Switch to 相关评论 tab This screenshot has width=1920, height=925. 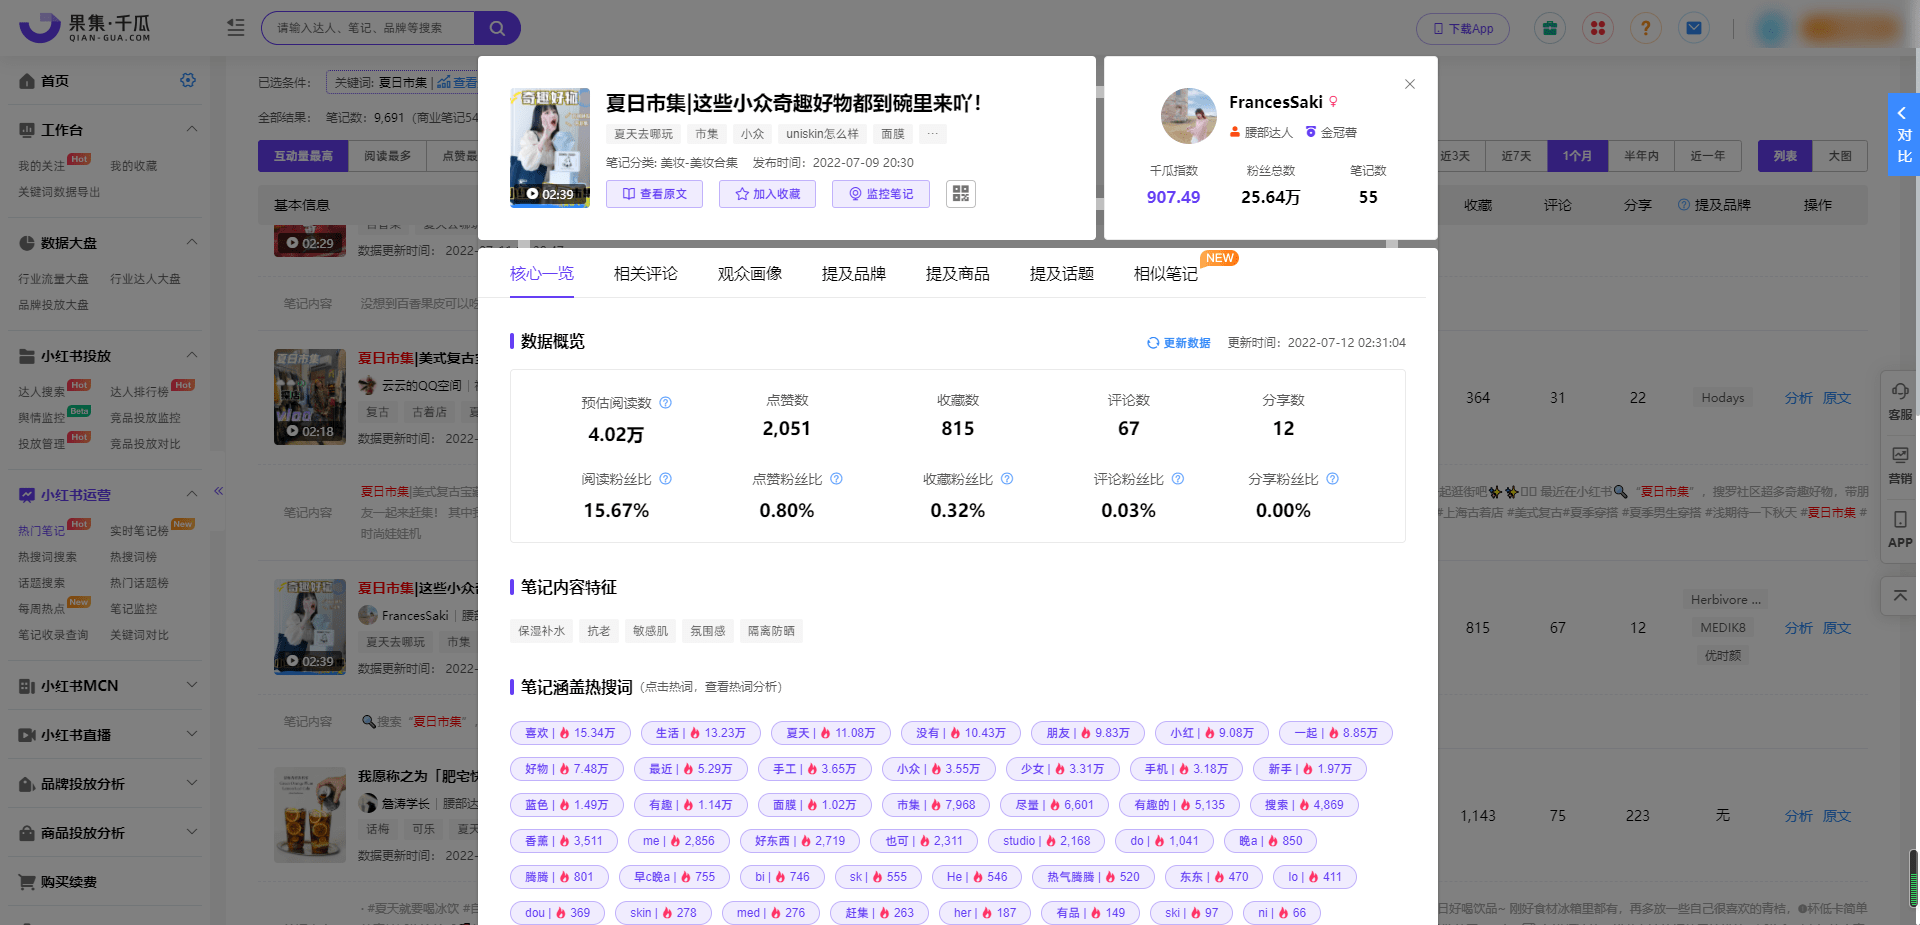pos(645,274)
